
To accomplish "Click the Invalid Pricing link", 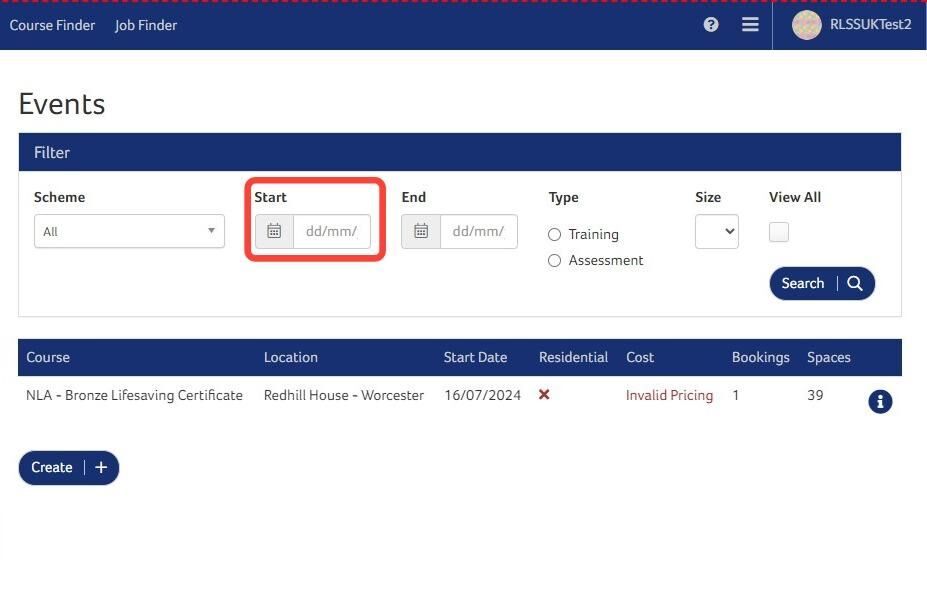I will [669, 396].
